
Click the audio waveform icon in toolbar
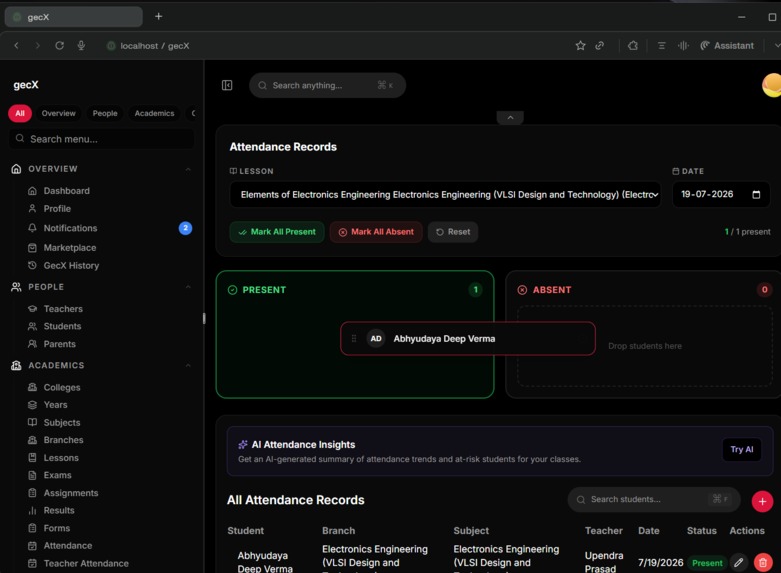[683, 45]
